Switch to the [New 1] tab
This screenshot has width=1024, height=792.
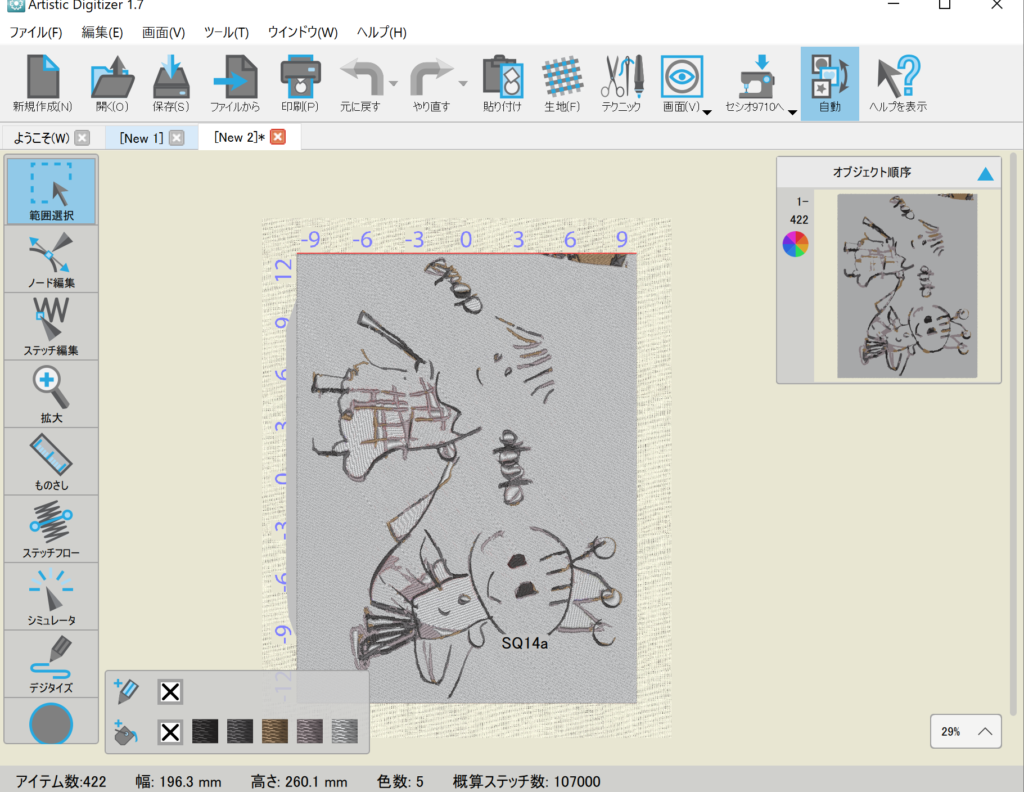coord(141,138)
